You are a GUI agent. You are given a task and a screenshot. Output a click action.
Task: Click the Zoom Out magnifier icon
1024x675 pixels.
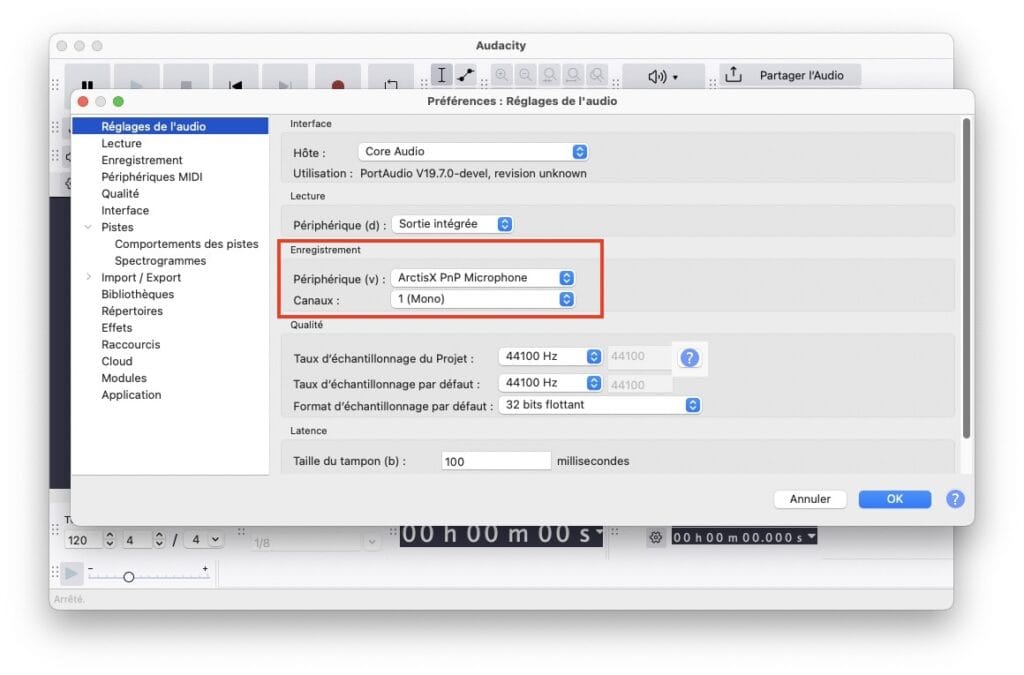click(526, 75)
